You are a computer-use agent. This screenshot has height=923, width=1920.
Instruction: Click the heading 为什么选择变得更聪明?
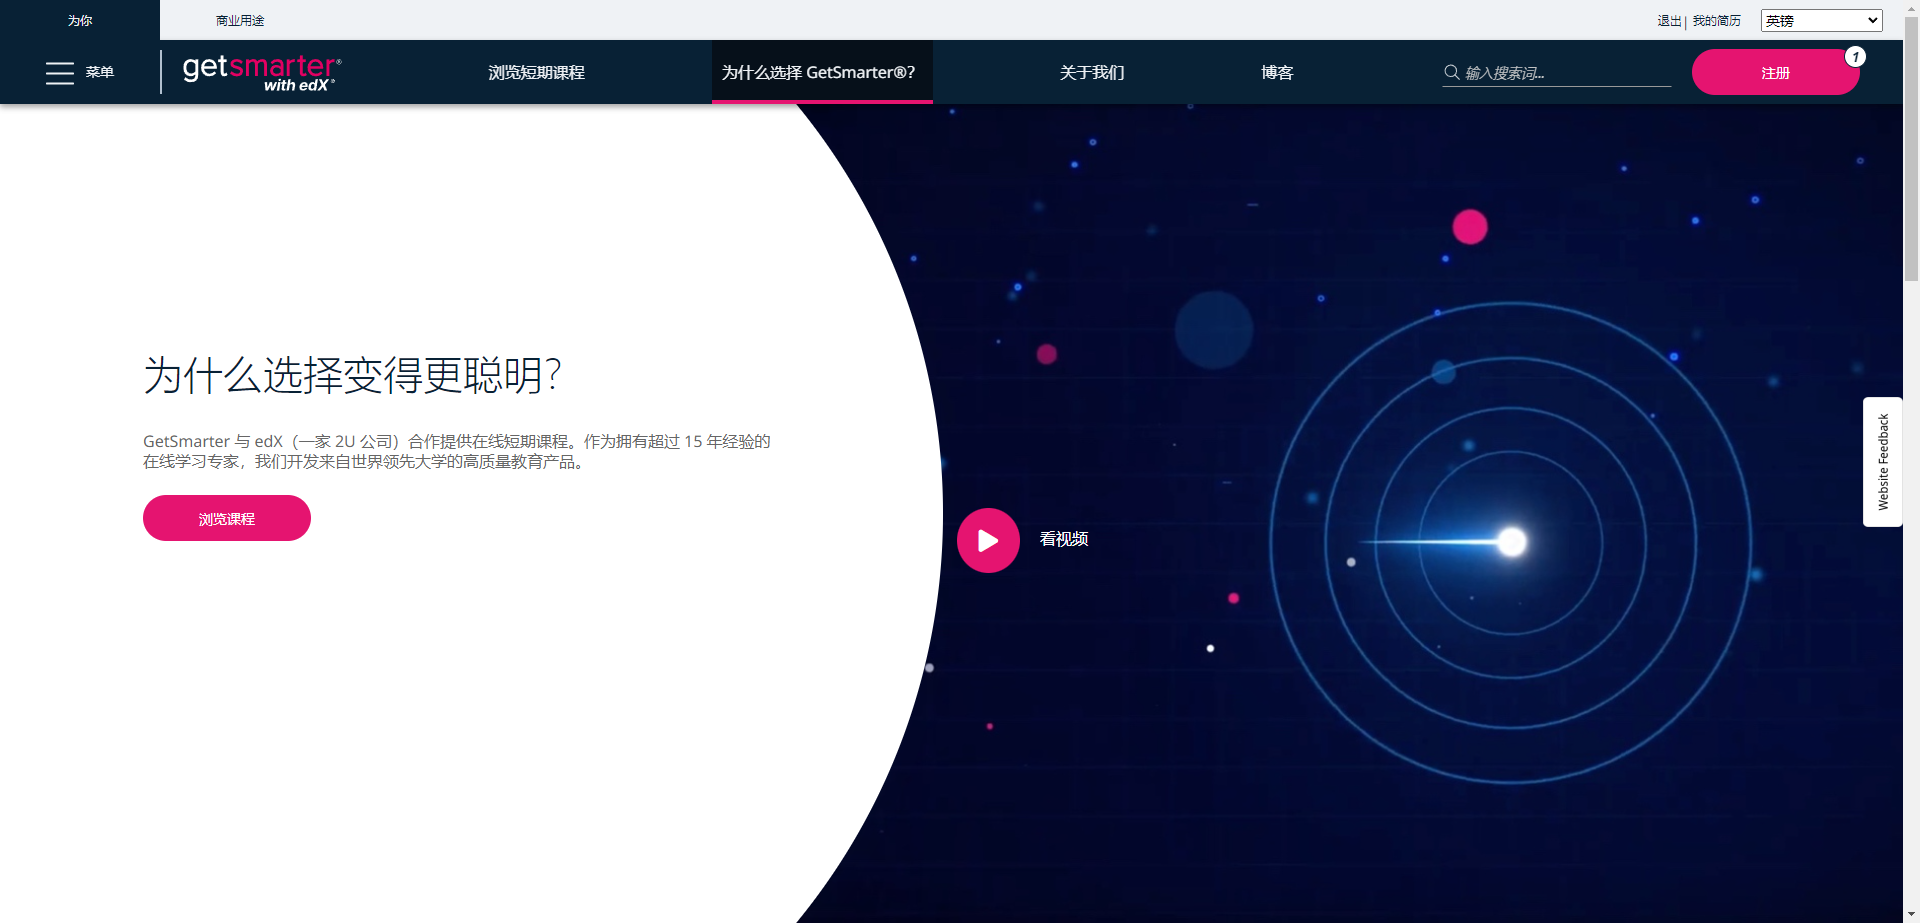pyautogui.click(x=352, y=376)
